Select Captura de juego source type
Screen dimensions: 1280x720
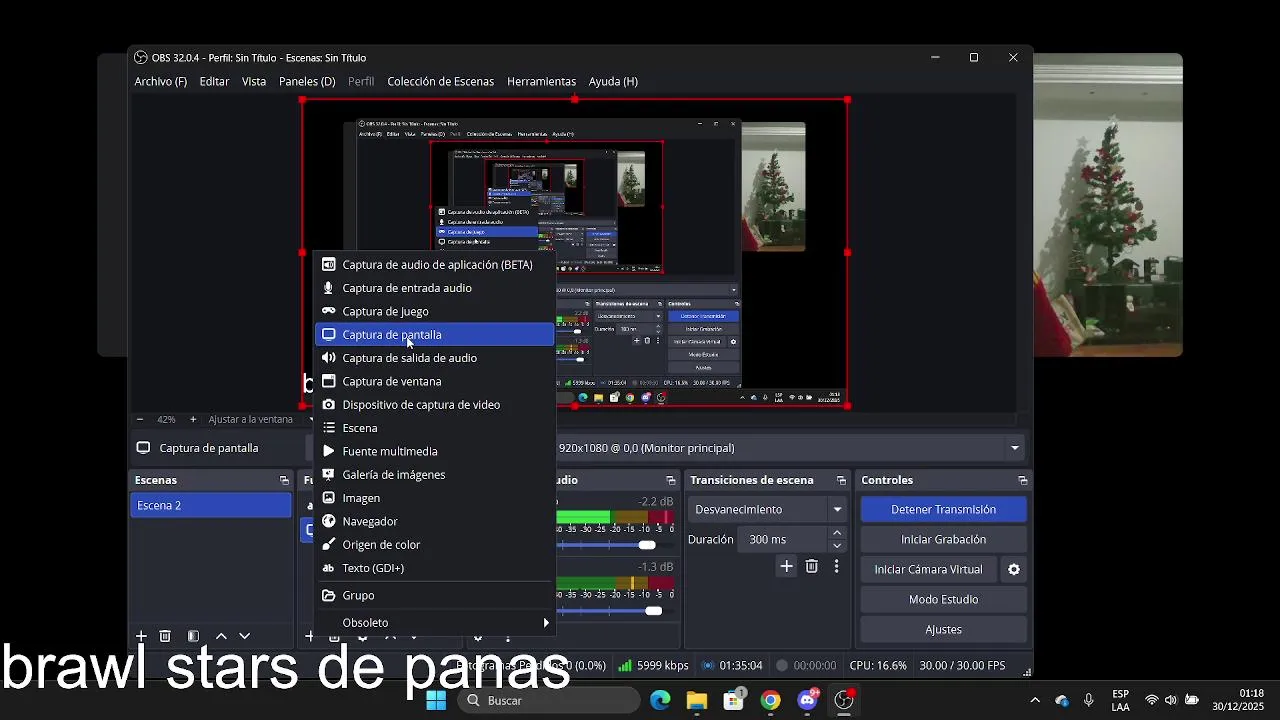point(434,311)
